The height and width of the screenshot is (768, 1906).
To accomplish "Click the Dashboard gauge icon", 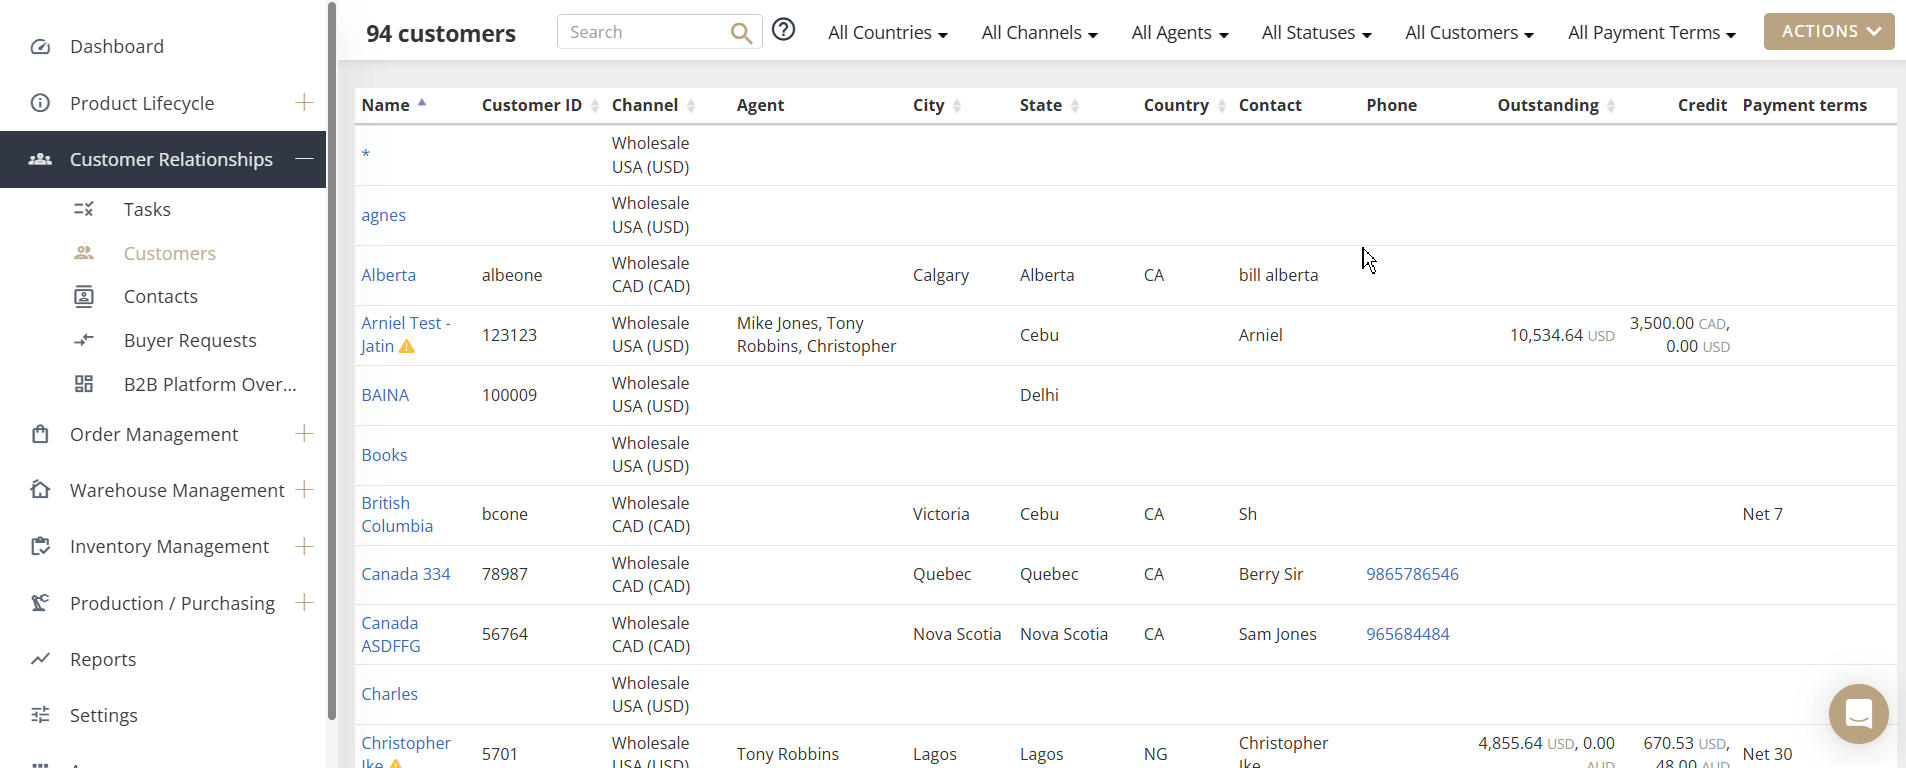I will point(41,47).
